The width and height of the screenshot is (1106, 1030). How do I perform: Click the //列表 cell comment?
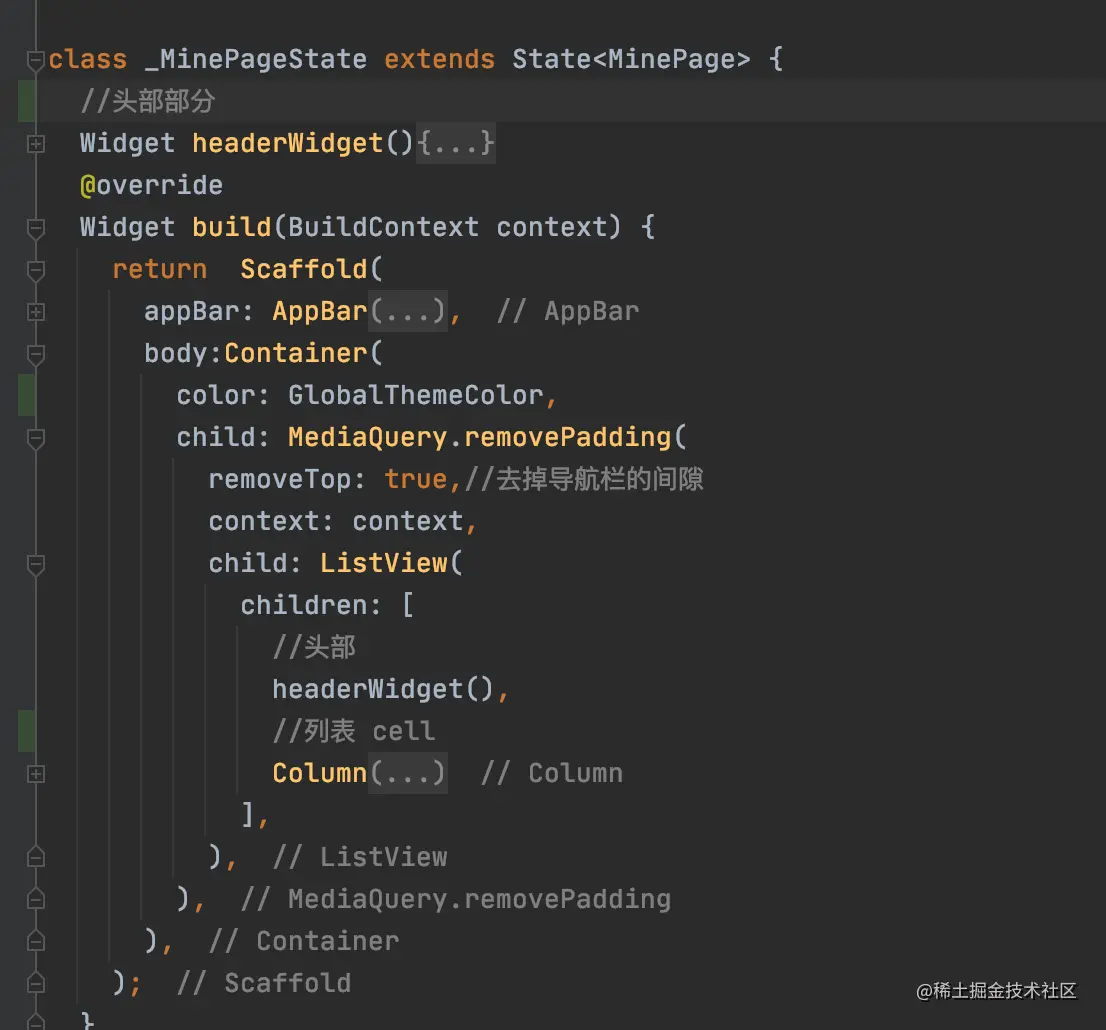[x=354, y=731]
